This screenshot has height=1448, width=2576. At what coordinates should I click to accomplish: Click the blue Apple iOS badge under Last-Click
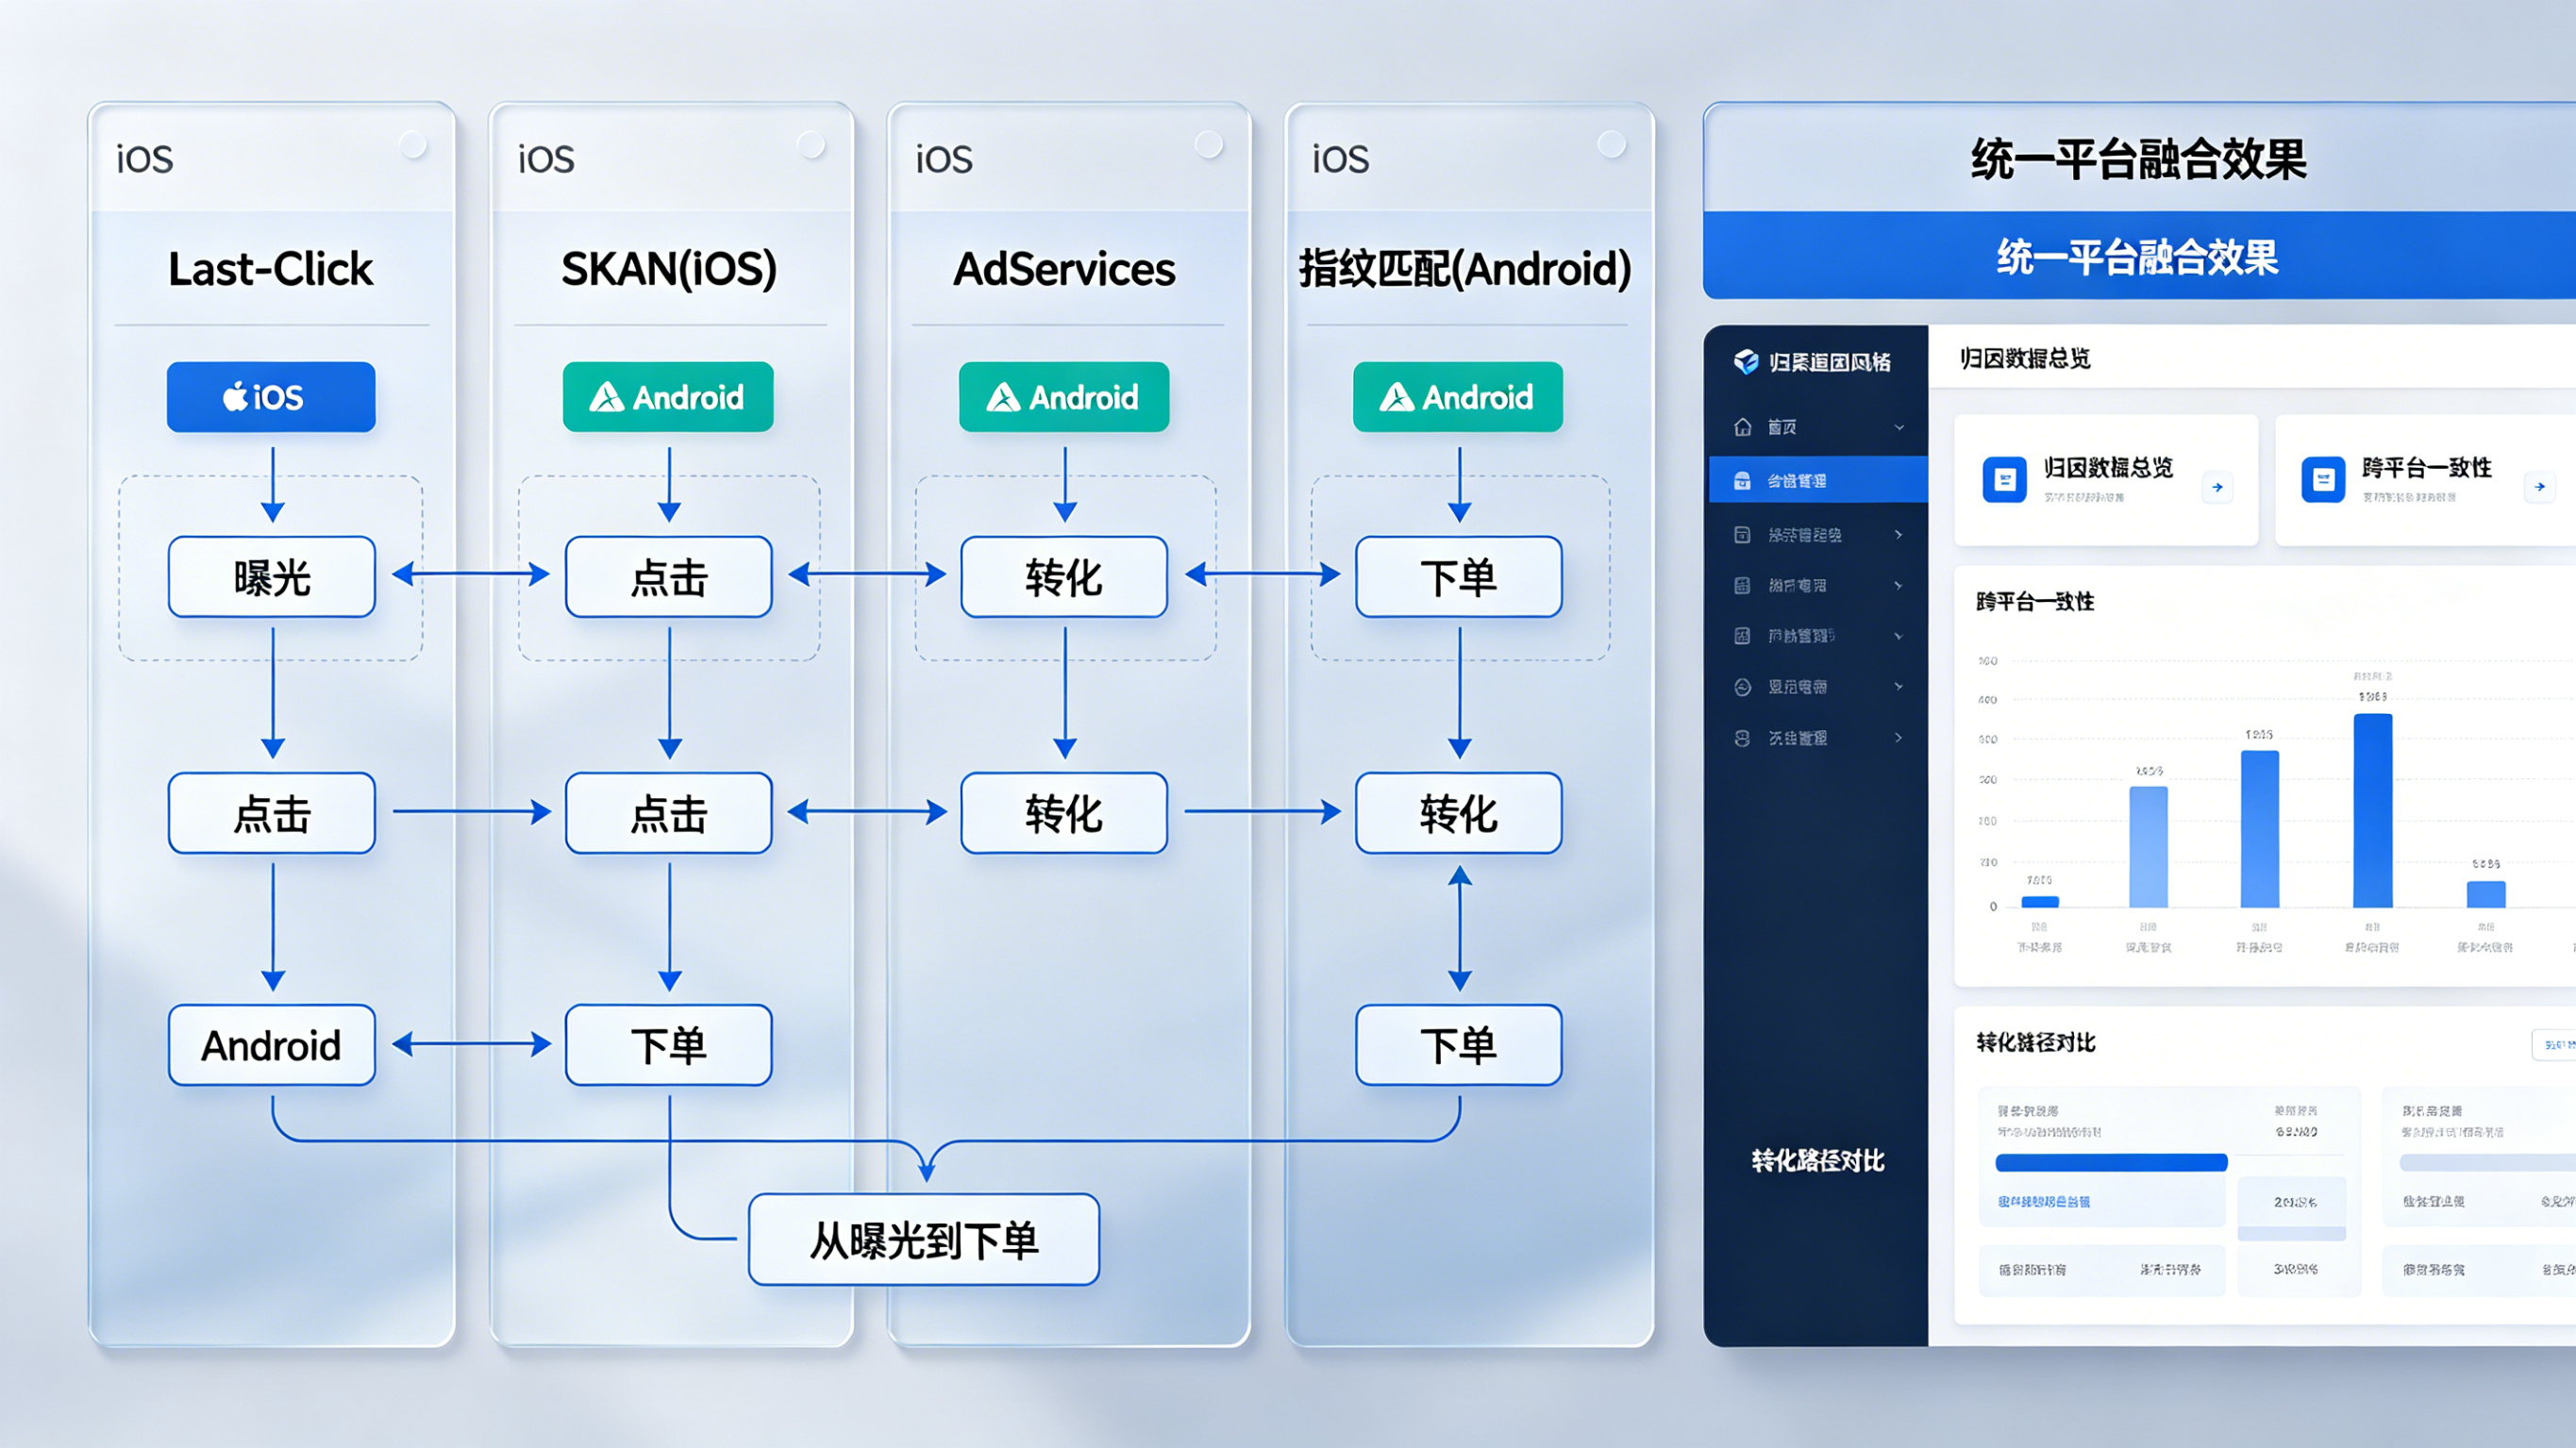pyautogui.click(x=271, y=397)
